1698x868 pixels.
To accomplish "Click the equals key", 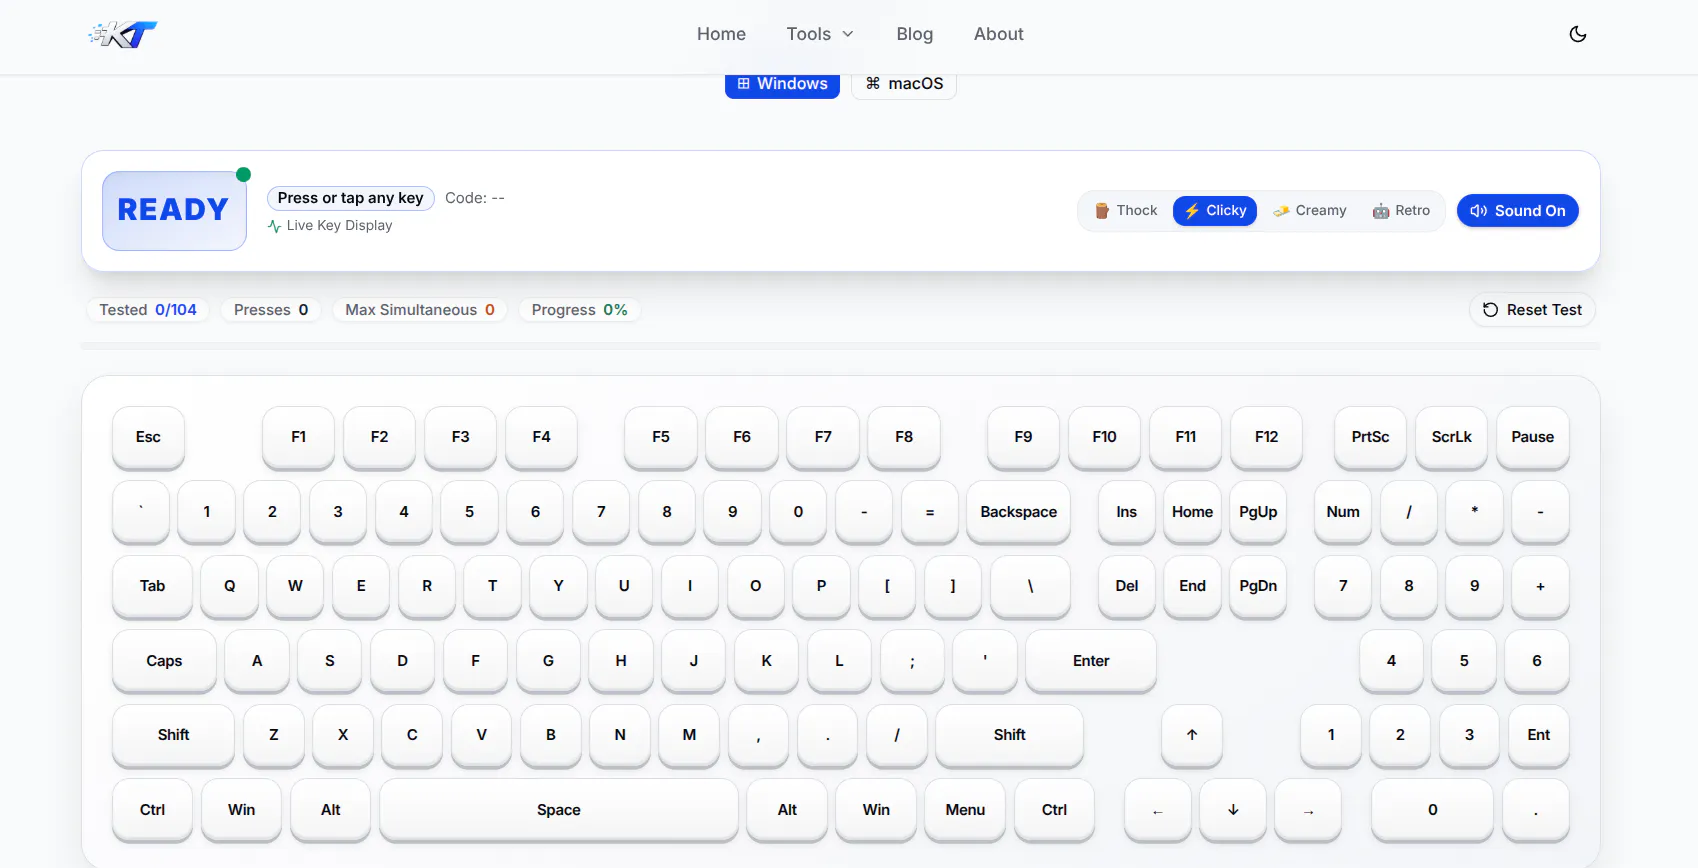I will pos(930,512).
